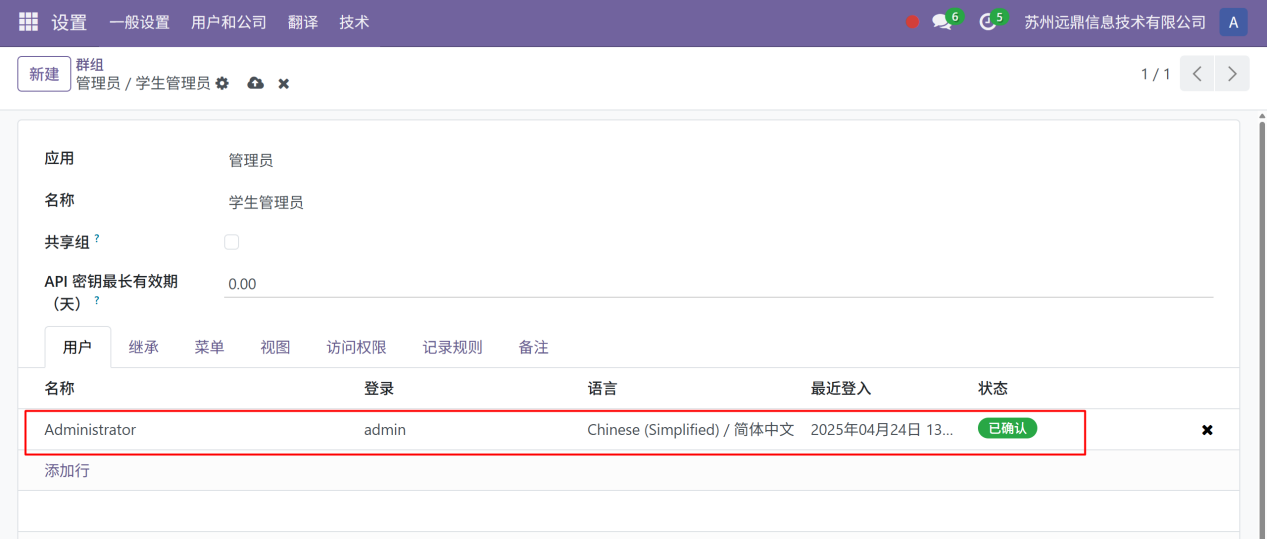
Task: Save the record using the cloud upload icon
Action: pos(255,83)
